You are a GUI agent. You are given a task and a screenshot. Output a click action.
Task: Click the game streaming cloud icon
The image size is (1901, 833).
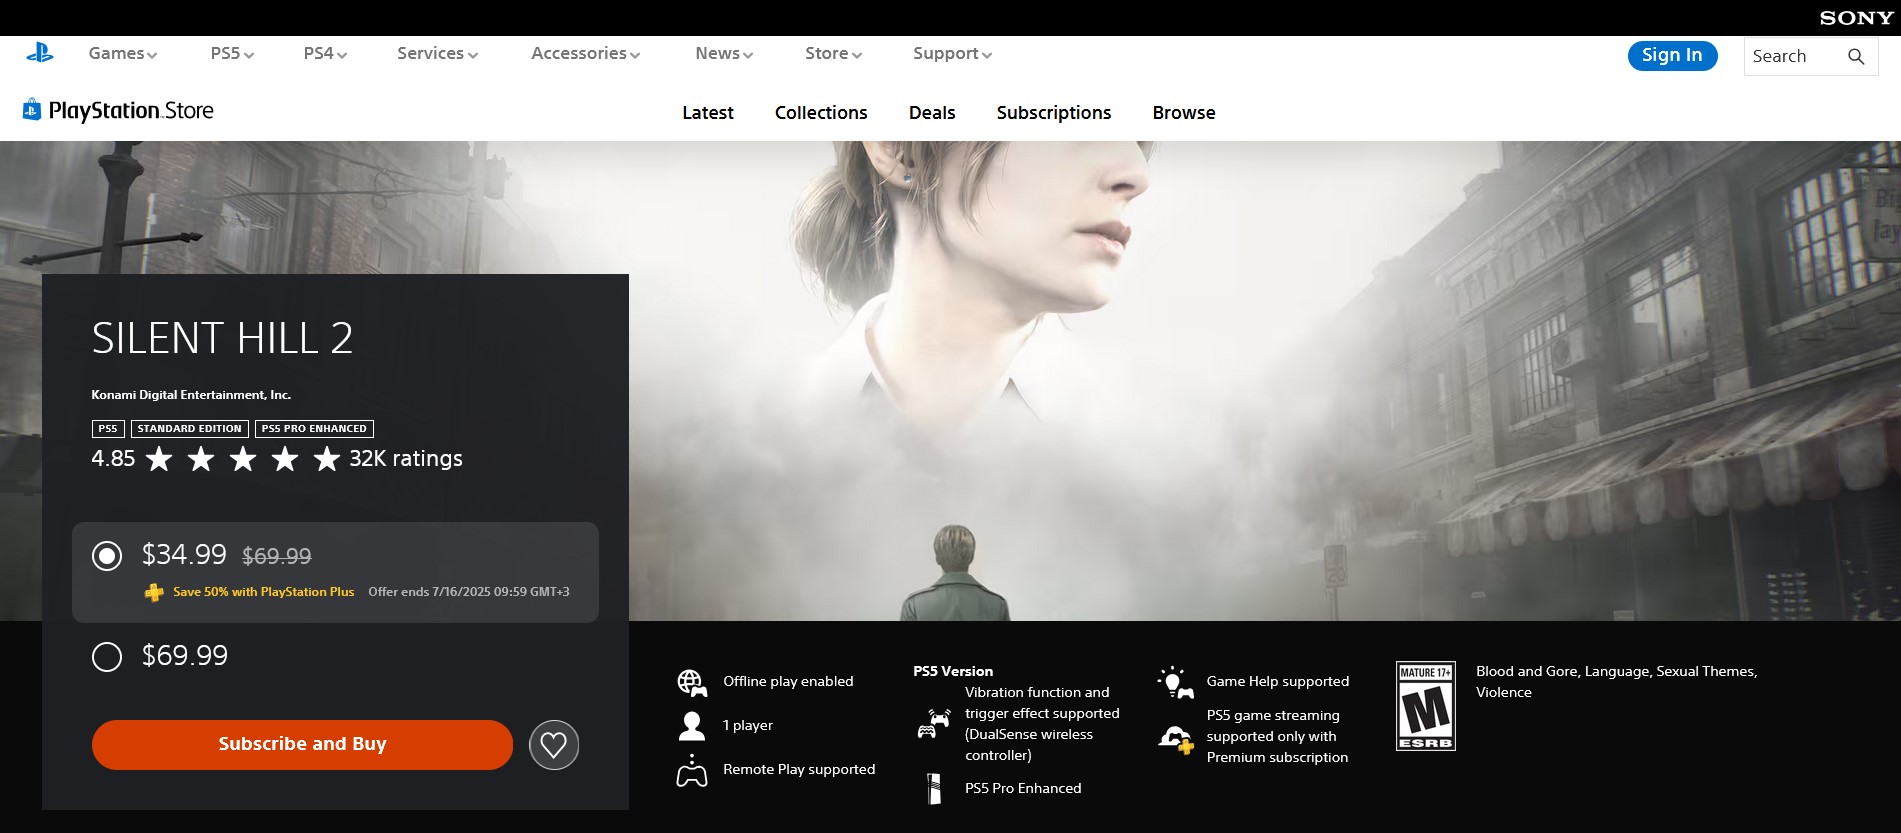click(1175, 740)
